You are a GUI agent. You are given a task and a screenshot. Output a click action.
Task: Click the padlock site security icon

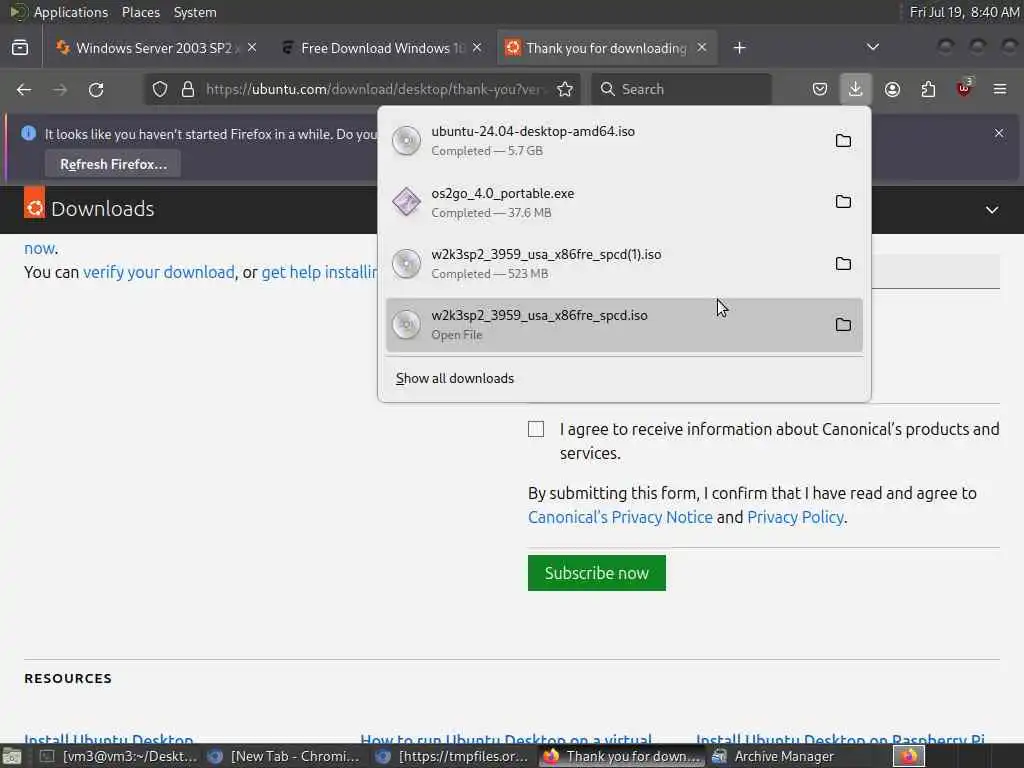click(x=188, y=89)
